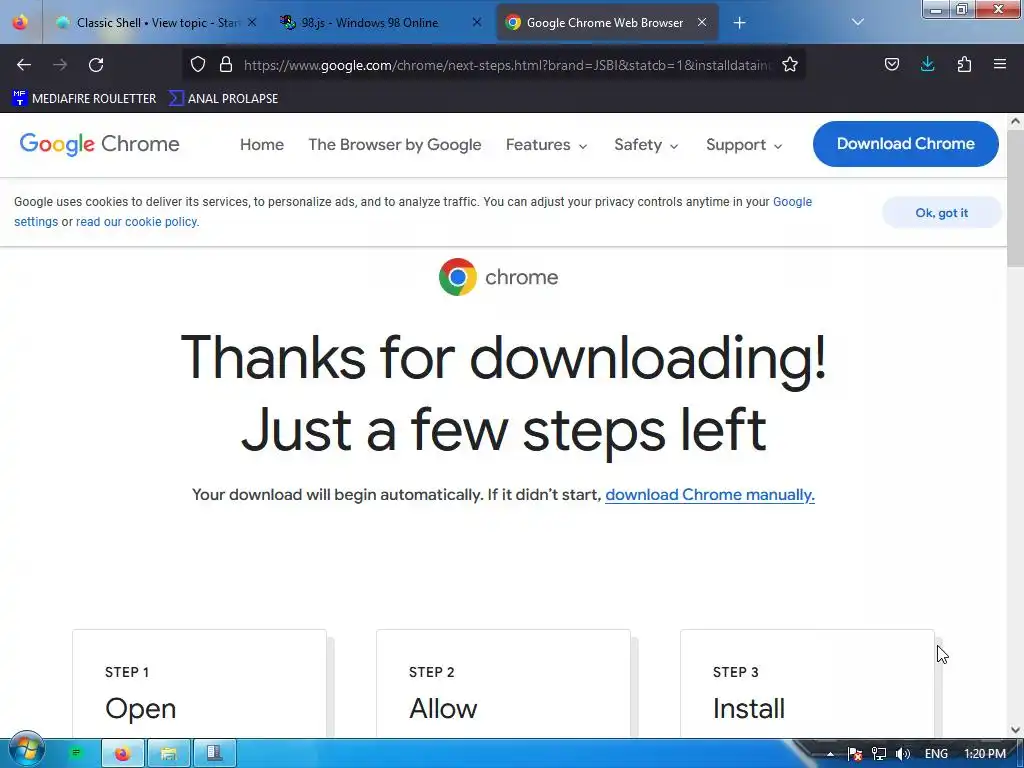Expand the Support dropdown menu

click(744, 145)
